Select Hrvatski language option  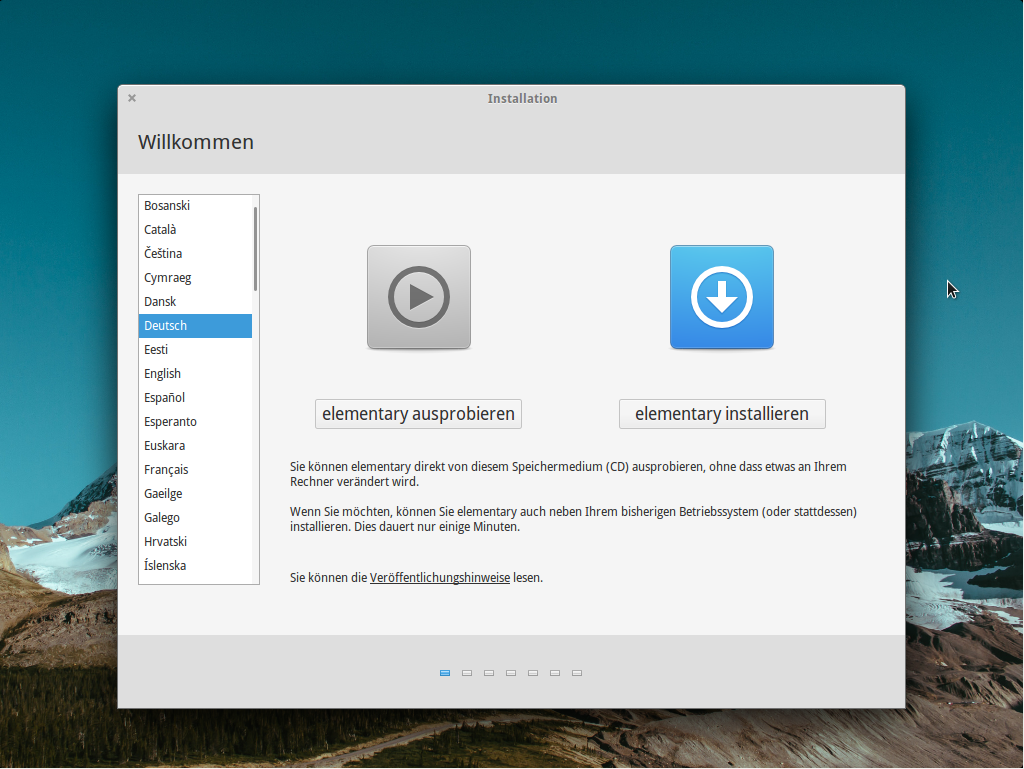165,542
